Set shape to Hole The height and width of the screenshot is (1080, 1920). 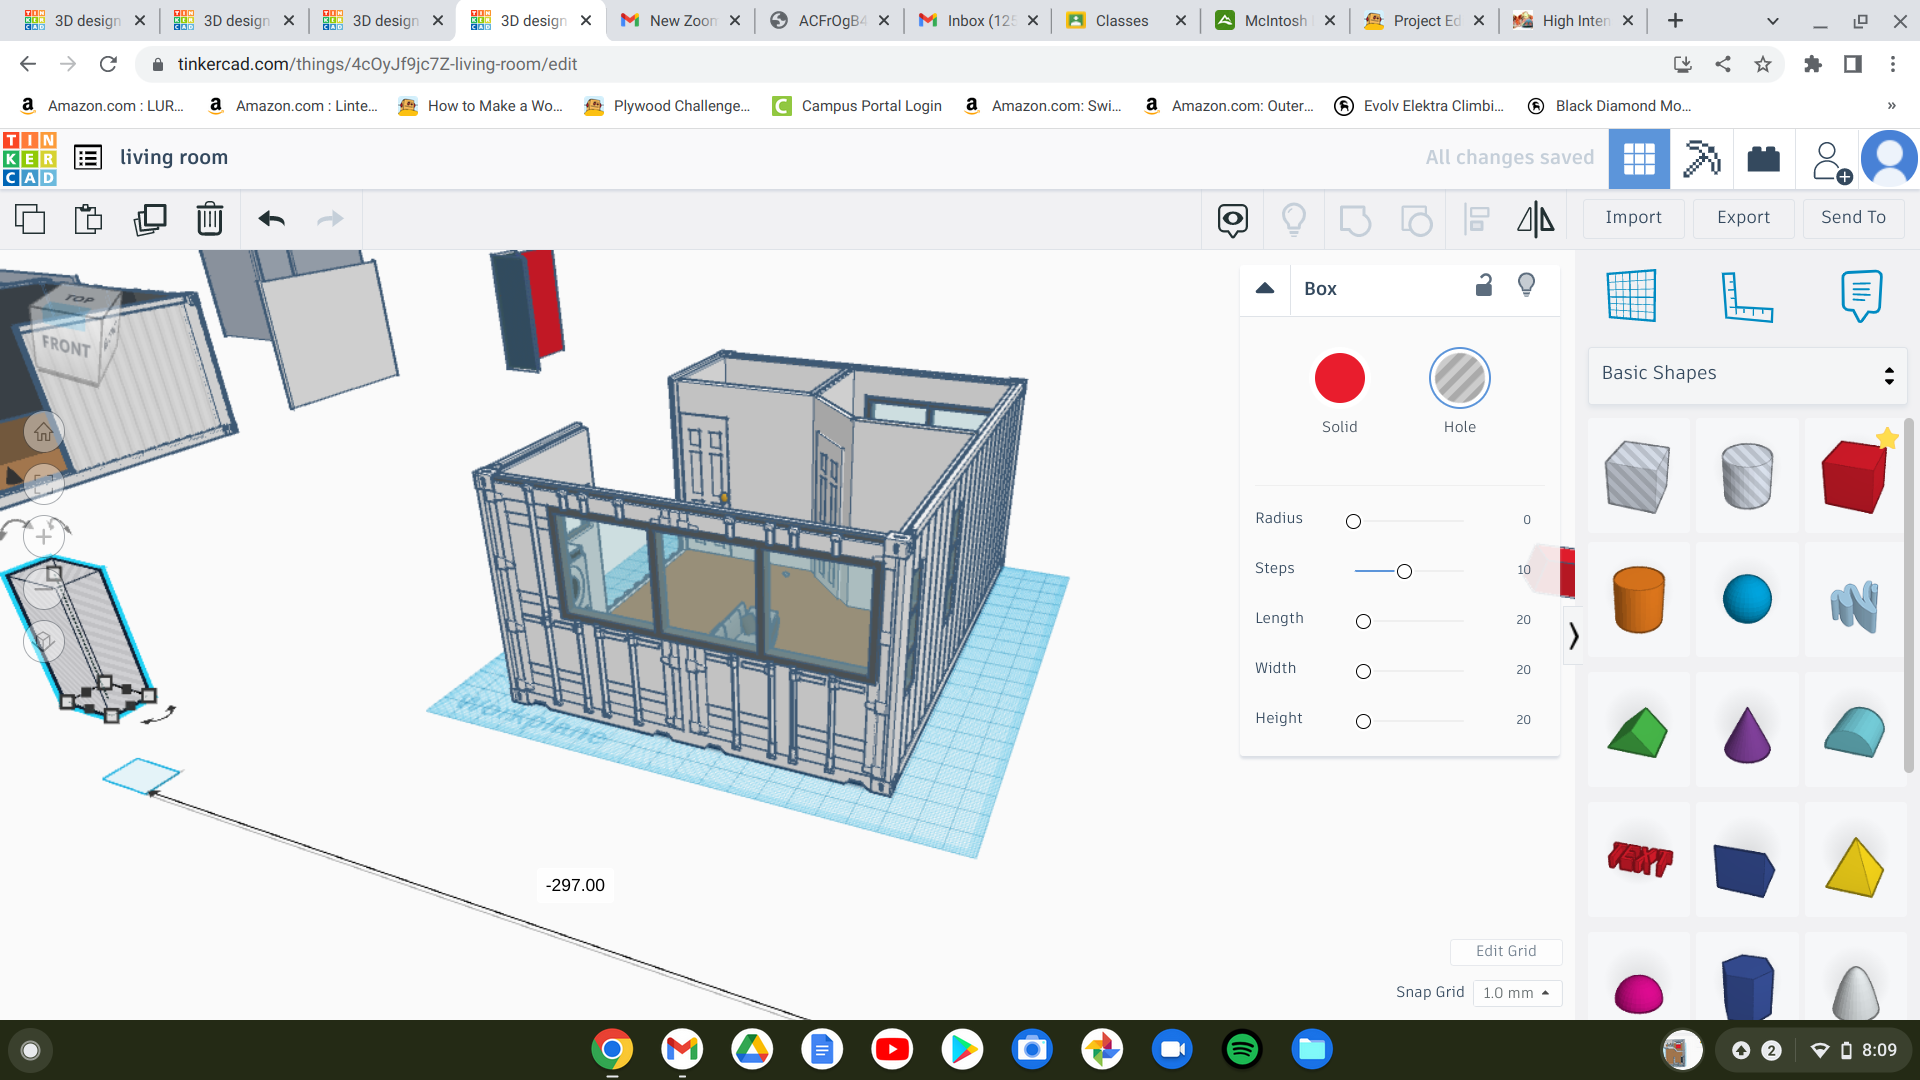pos(1459,379)
